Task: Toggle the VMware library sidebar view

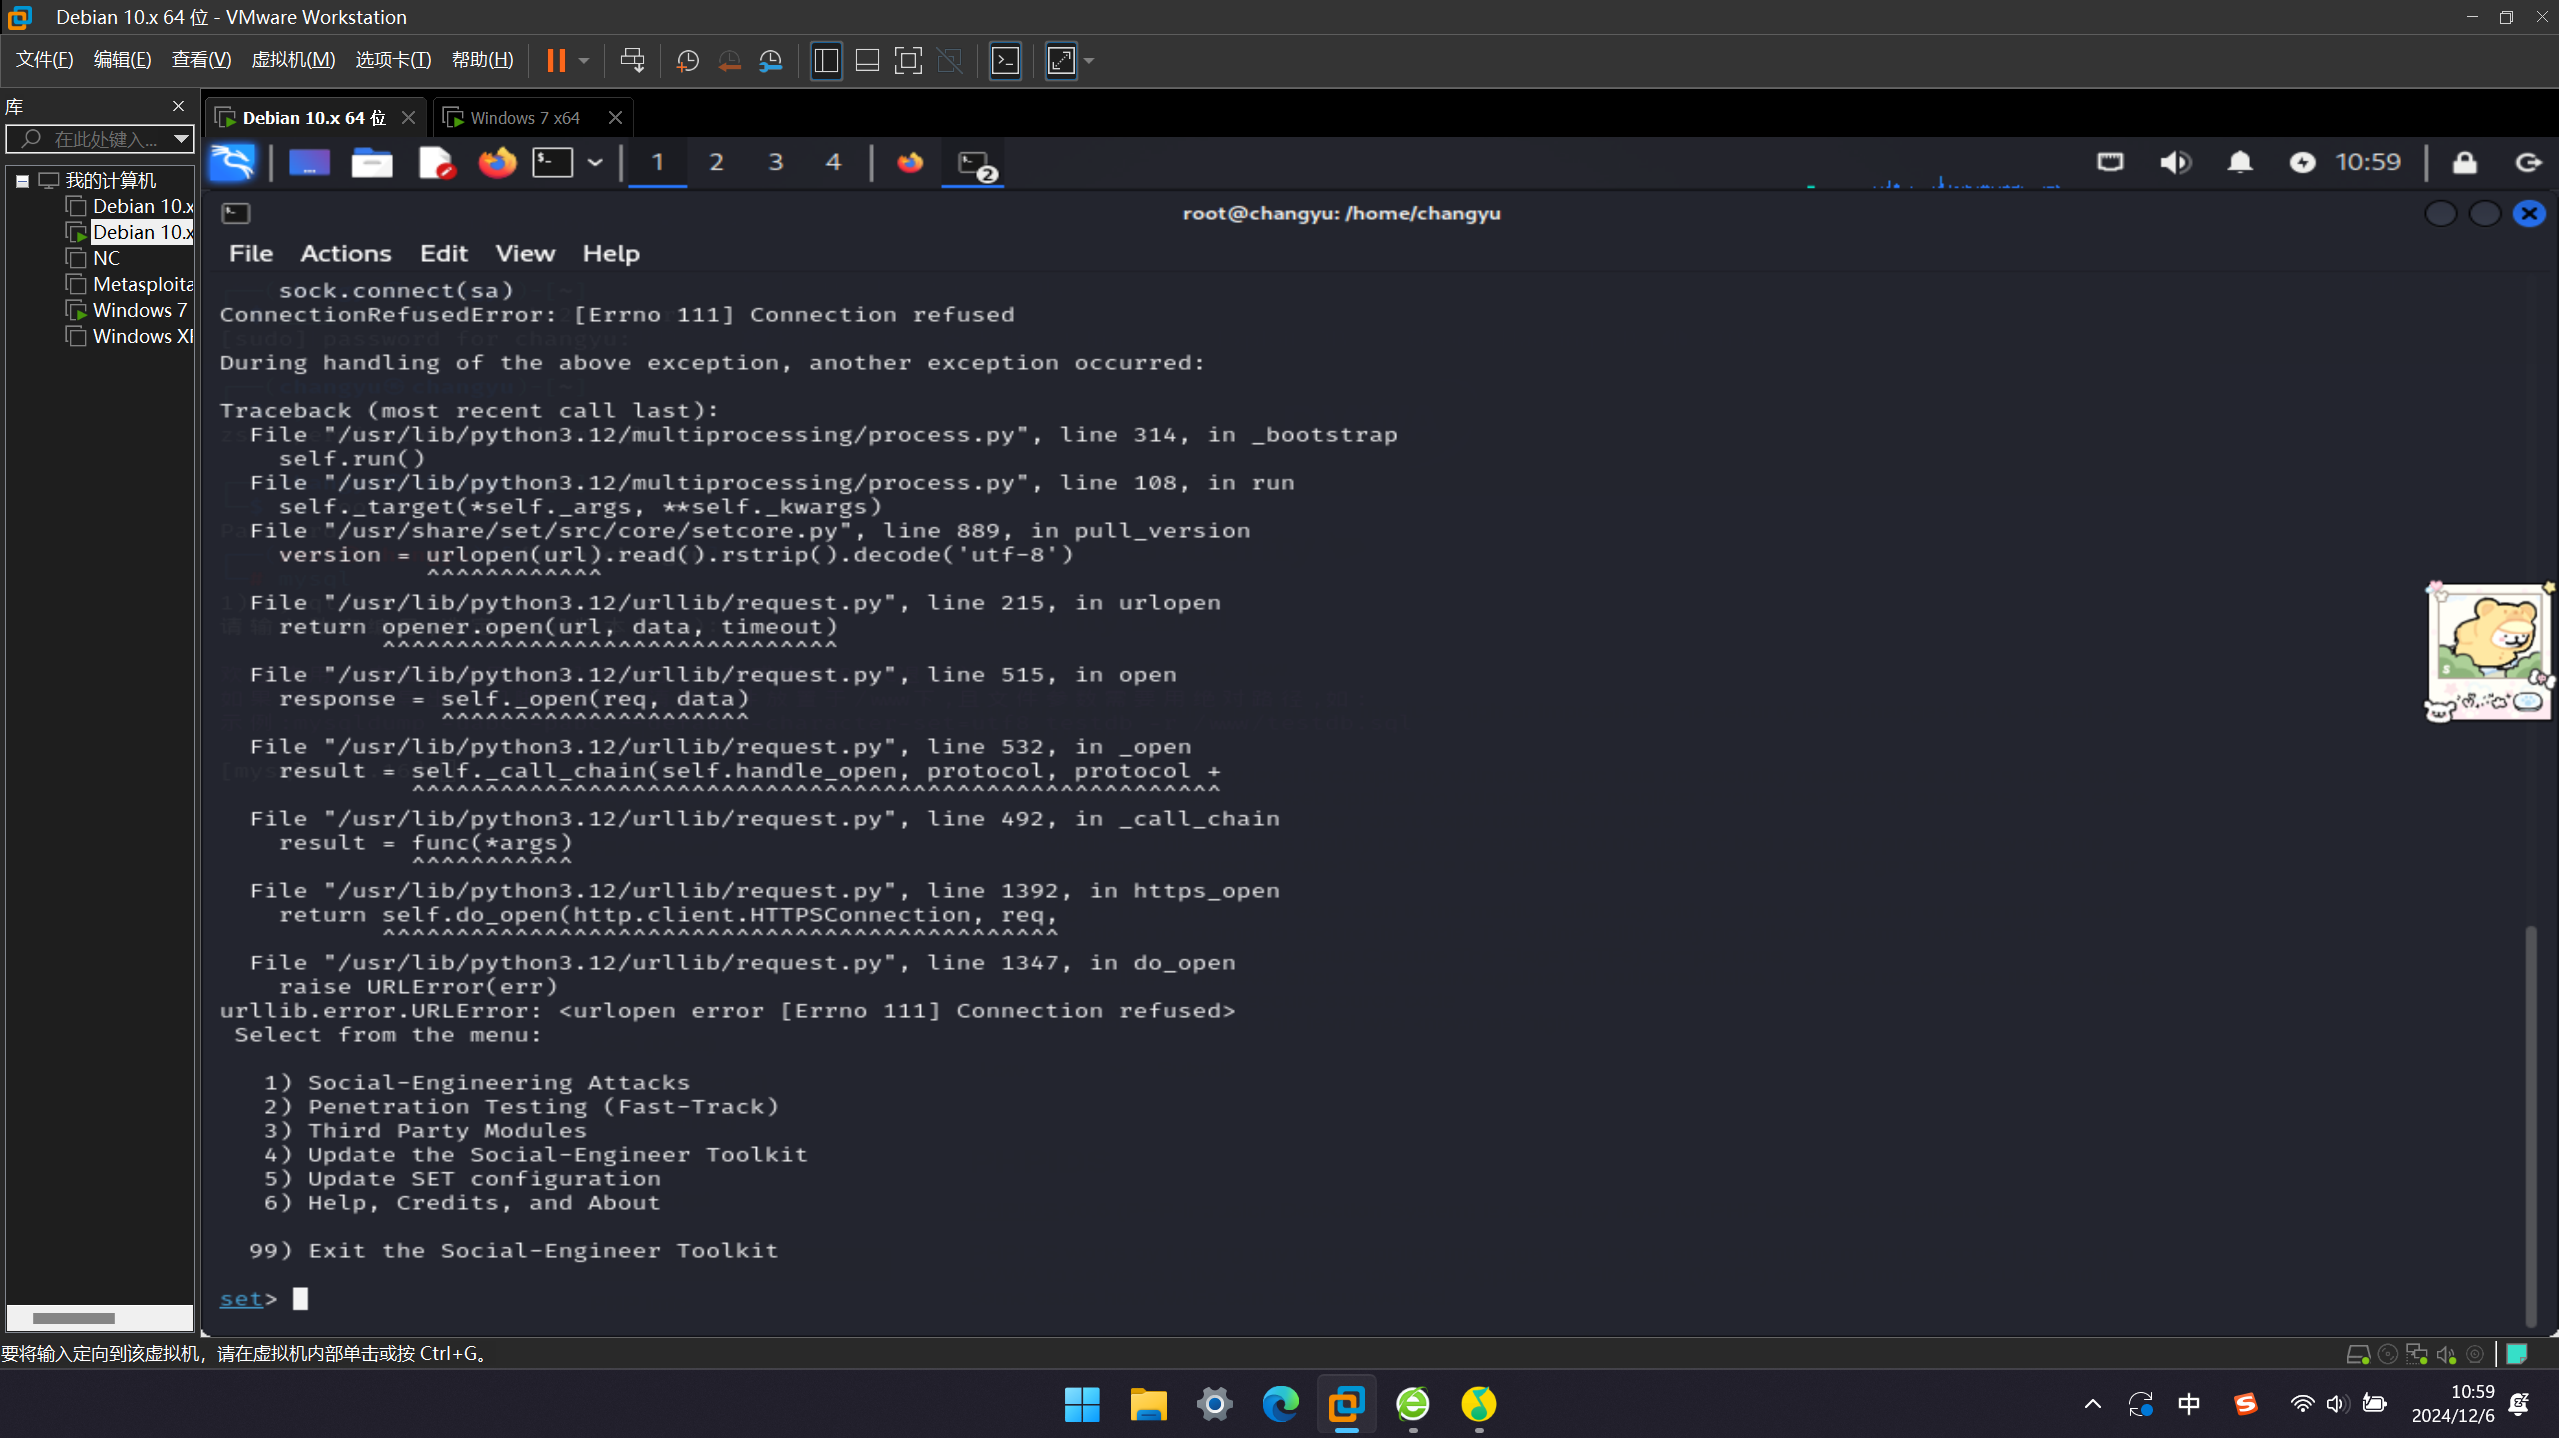Action: point(826,61)
